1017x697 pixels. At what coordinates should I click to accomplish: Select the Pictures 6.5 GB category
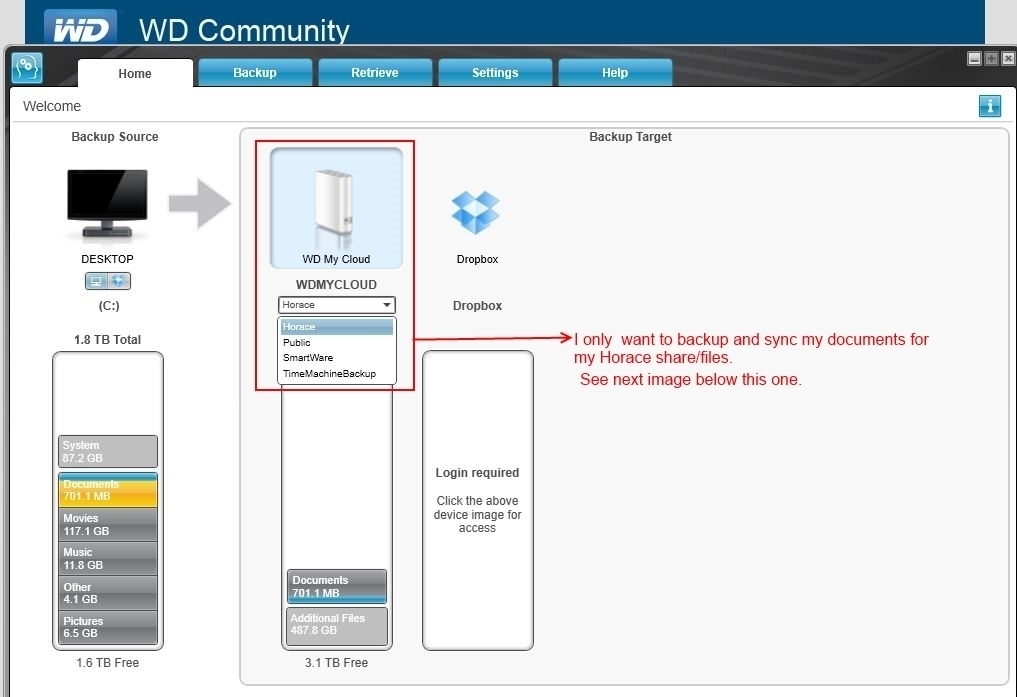(x=108, y=627)
